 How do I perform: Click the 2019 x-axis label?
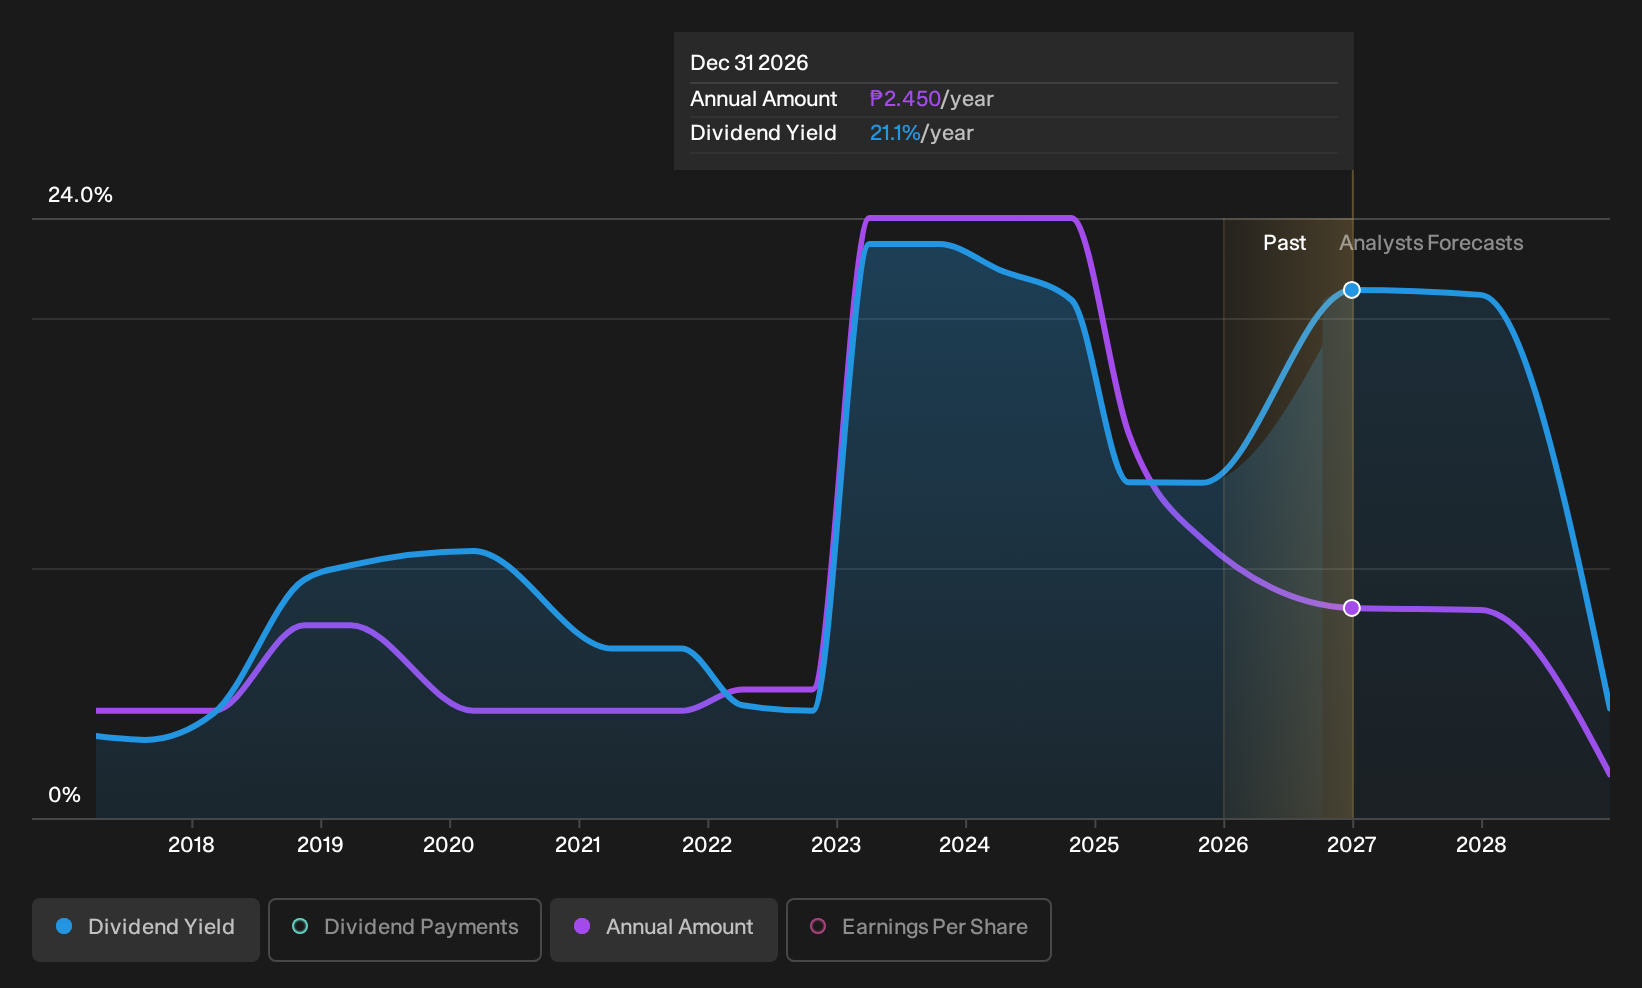click(x=320, y=845)
